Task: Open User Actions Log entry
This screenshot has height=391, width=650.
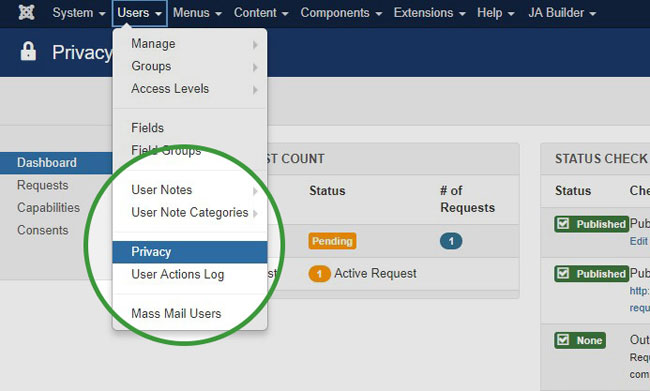Action: (x=189, y=274)
